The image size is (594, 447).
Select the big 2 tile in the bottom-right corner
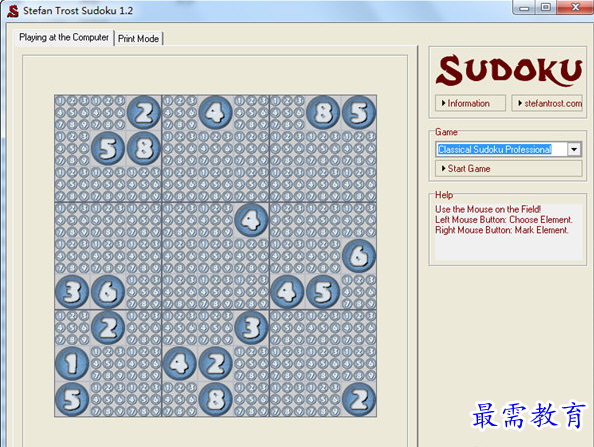pyautogui.click(x=359, y=399)
